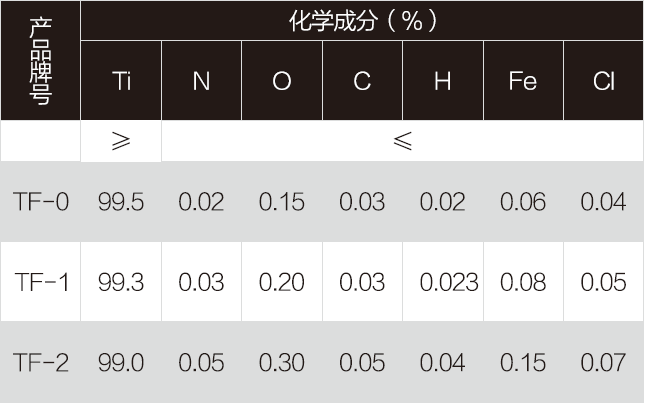The height and width of the screenshot is (404, 645).
Task: Click the 0.07 Cl value for TF-2
Action: click(603, 362)
